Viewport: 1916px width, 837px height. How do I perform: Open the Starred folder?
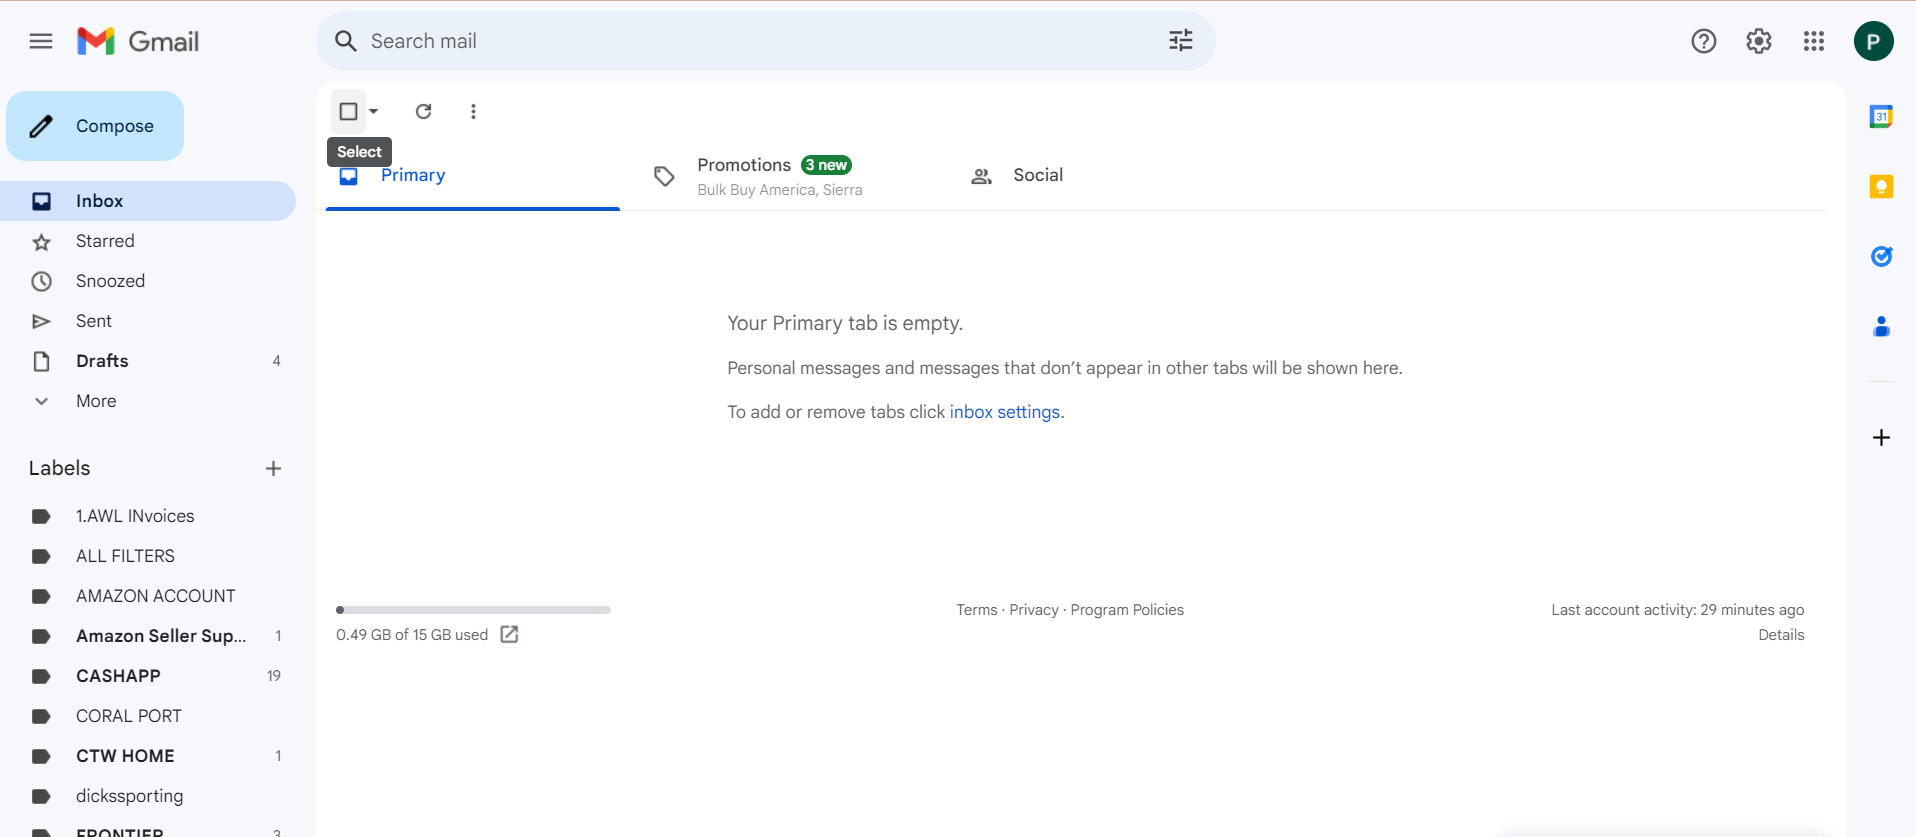coord(148,241)
